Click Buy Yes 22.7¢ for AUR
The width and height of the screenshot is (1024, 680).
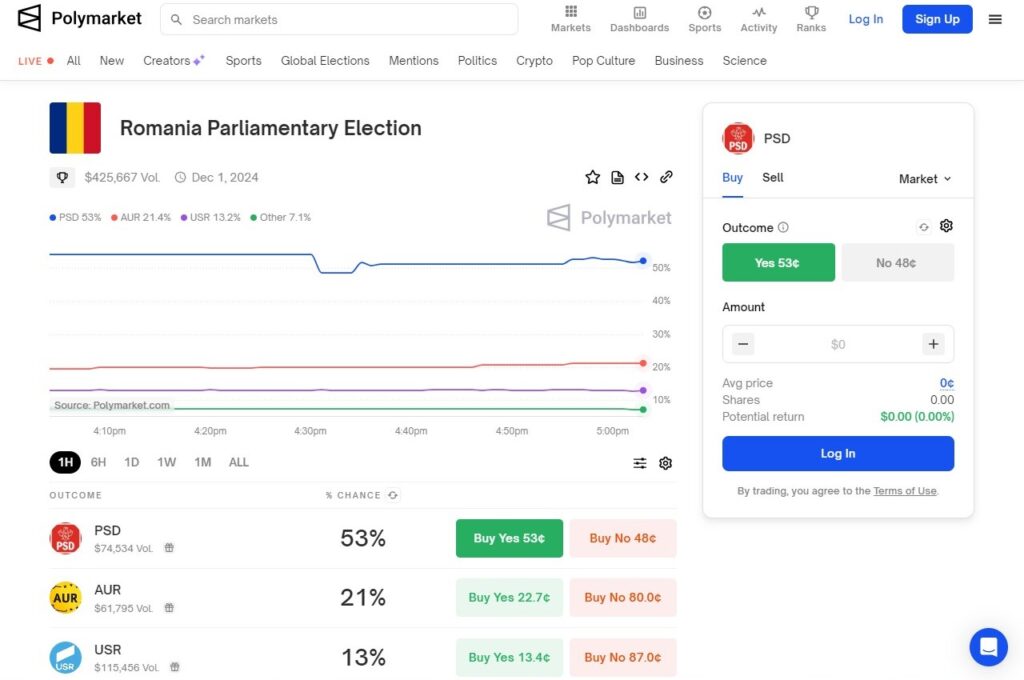[509, 598]
